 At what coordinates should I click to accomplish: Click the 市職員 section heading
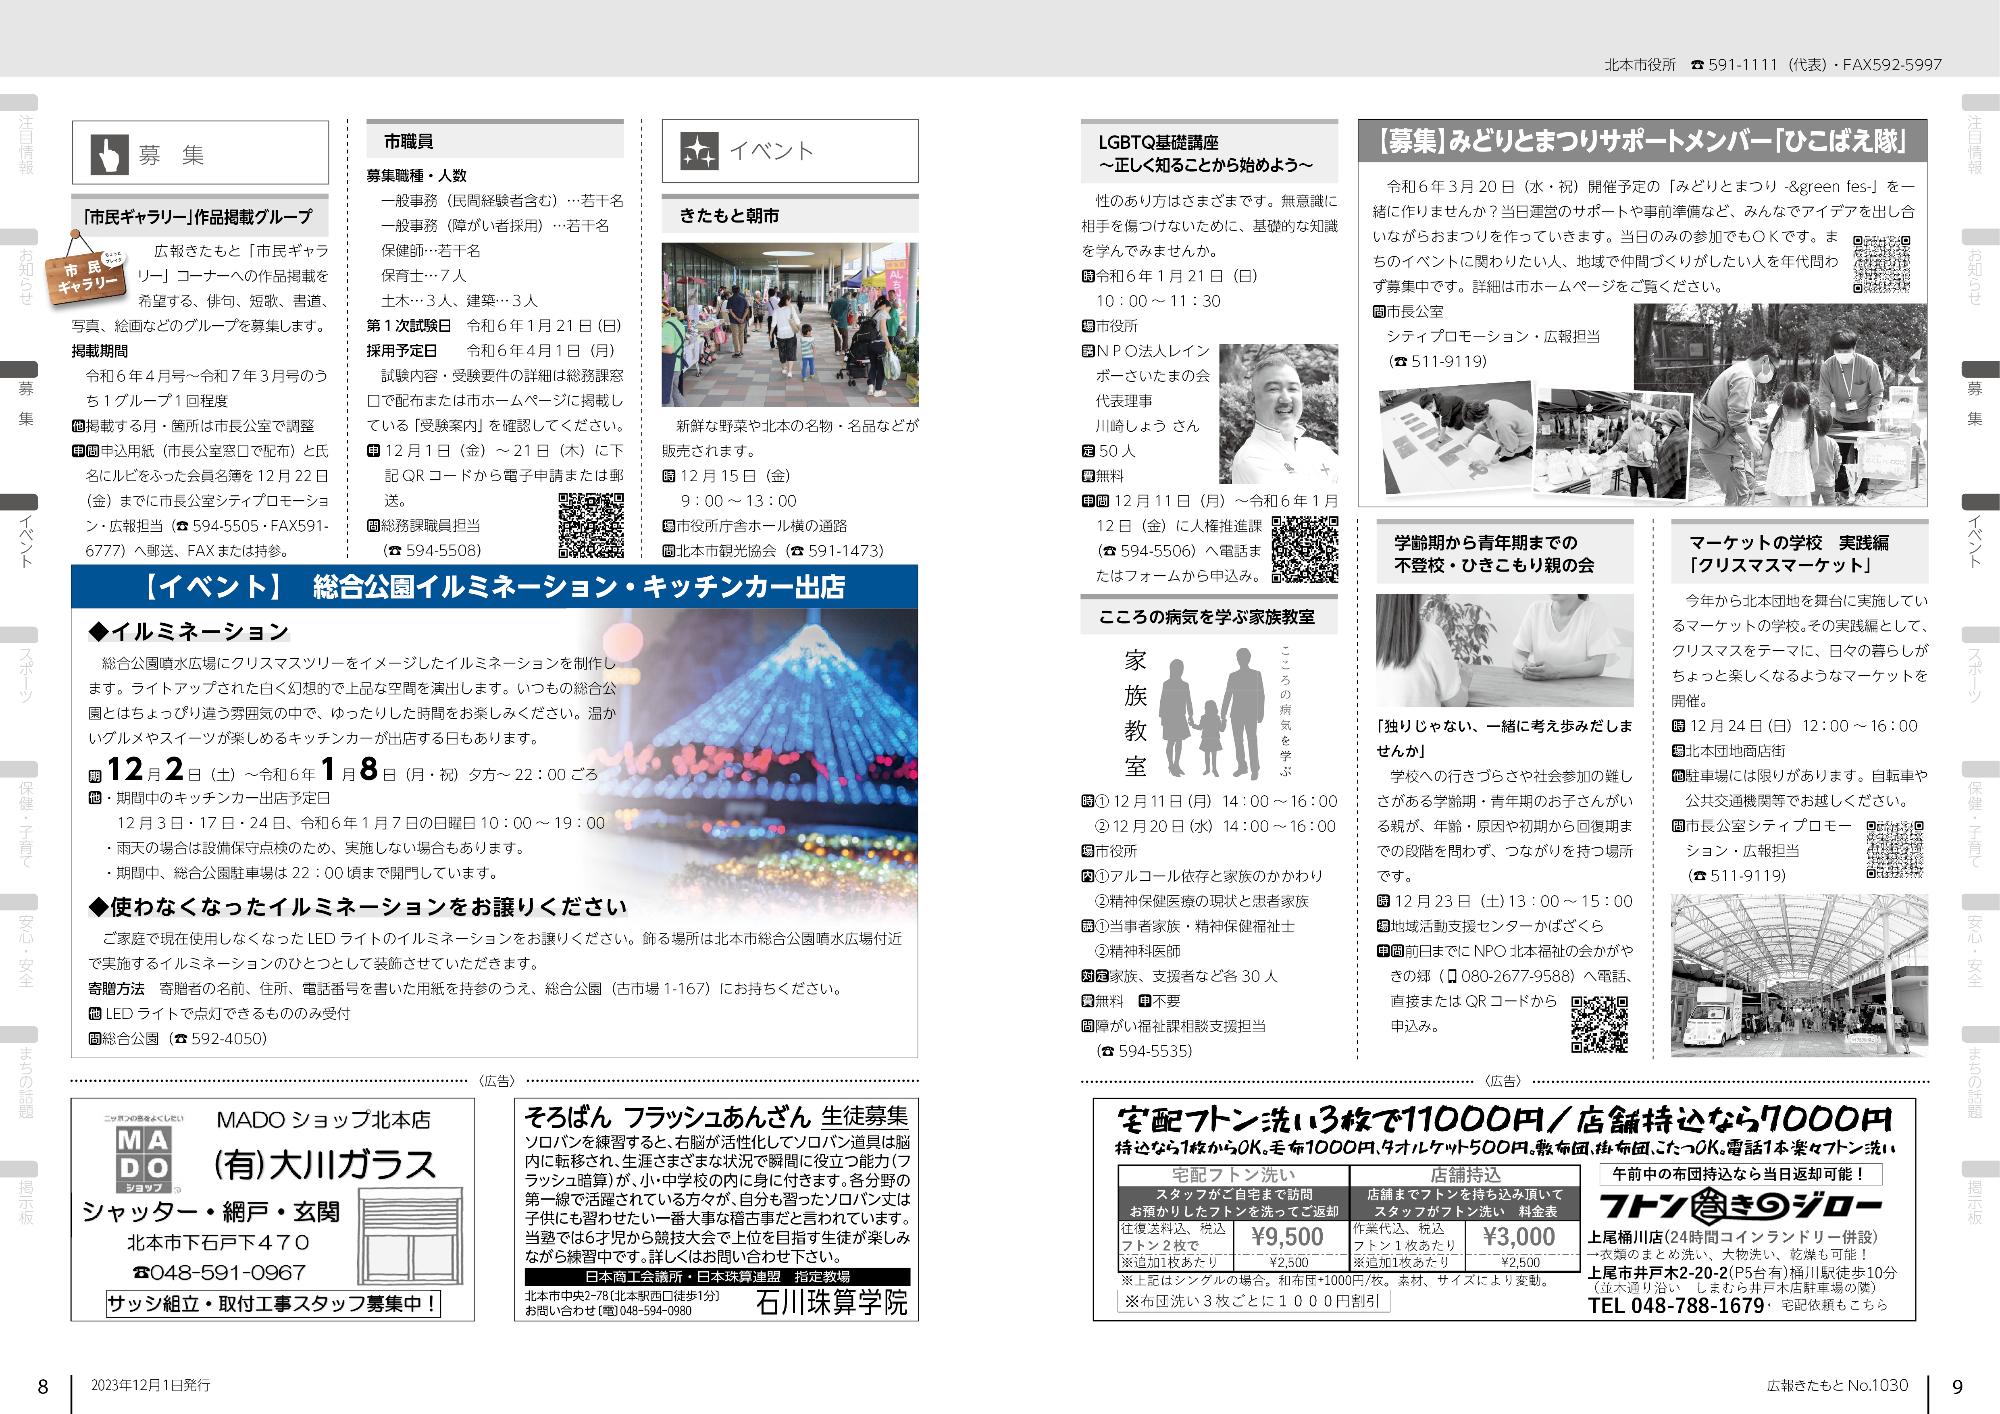pos(495,141)
